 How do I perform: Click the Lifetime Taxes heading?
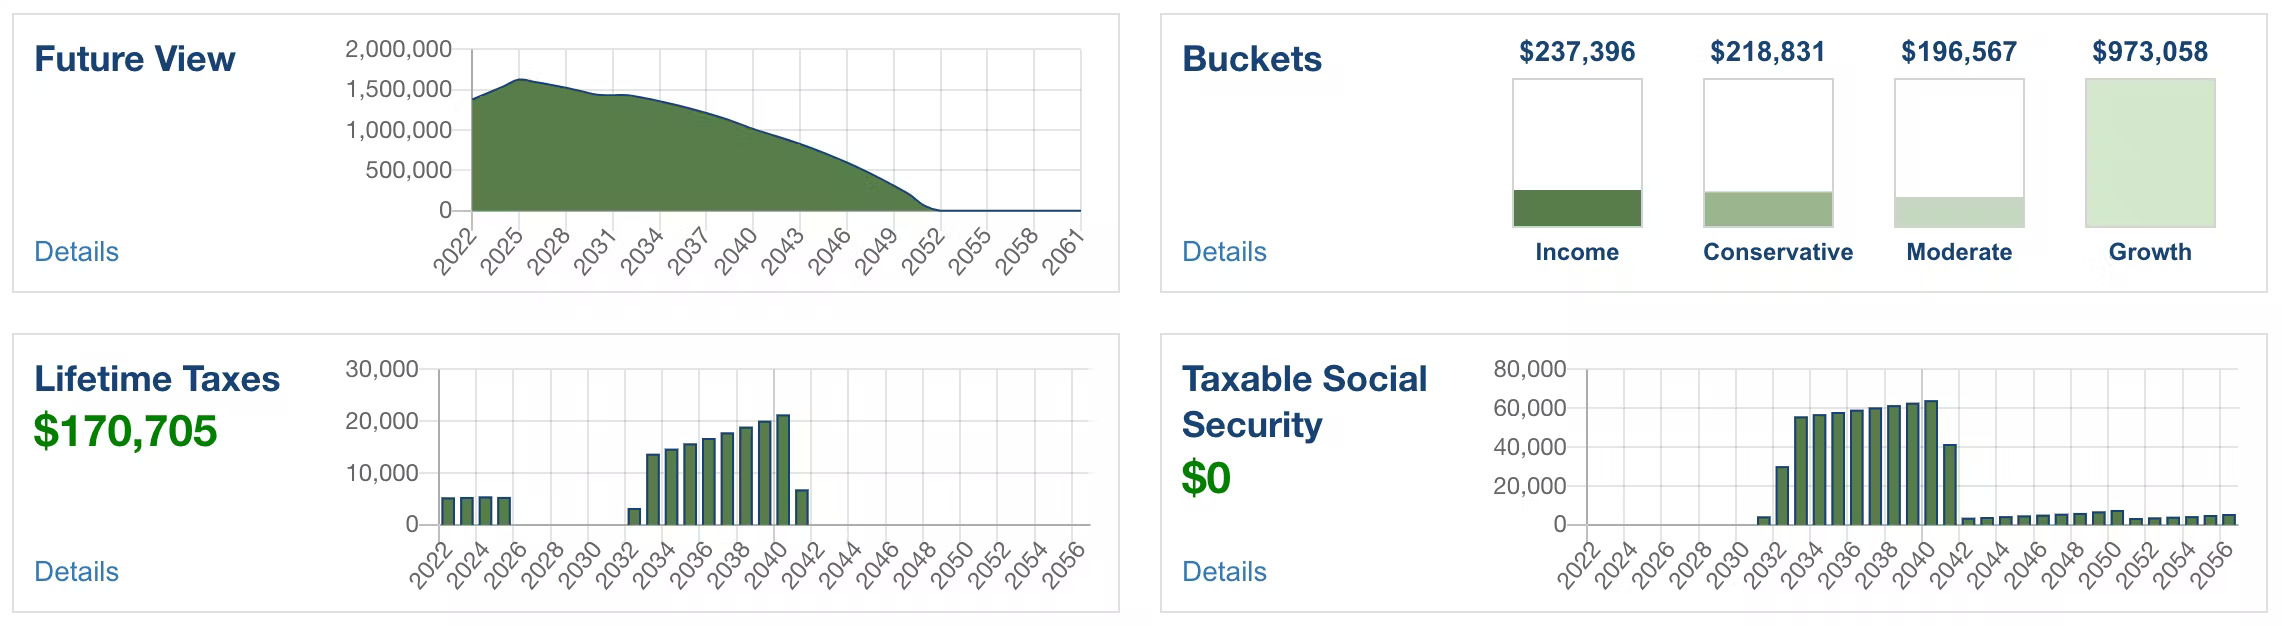(156, 380)
